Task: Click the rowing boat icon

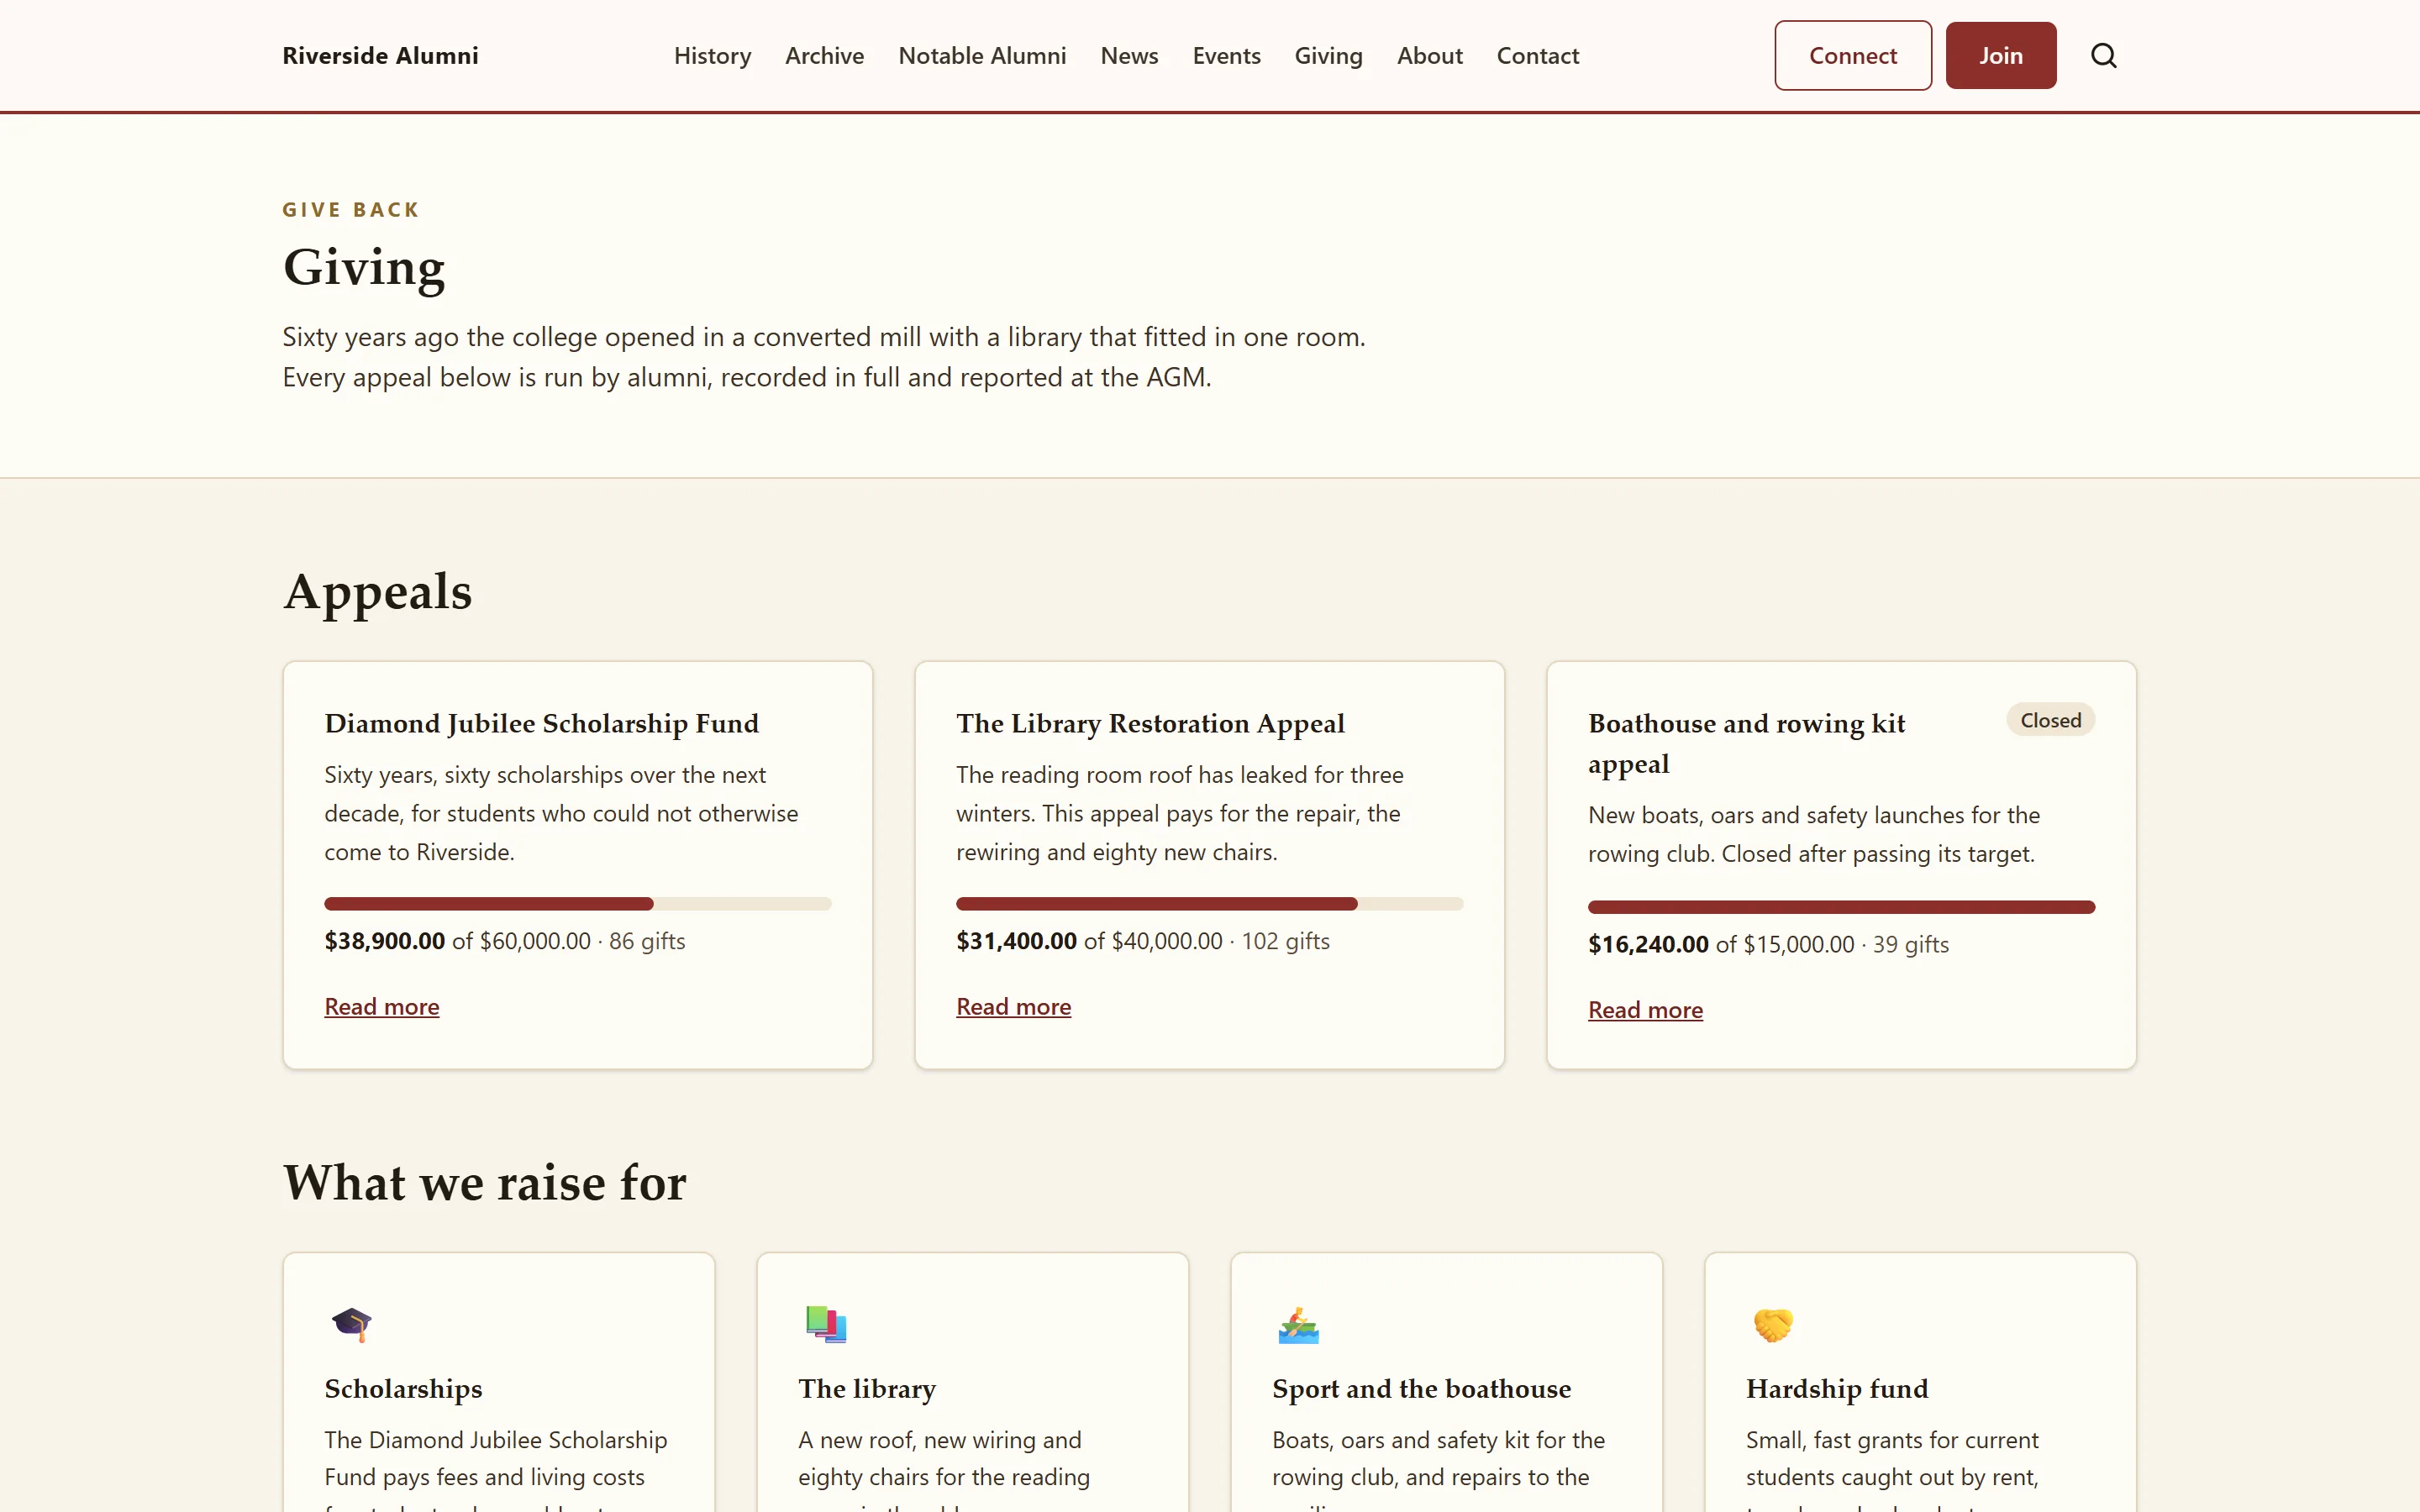Action: 1299,1324
